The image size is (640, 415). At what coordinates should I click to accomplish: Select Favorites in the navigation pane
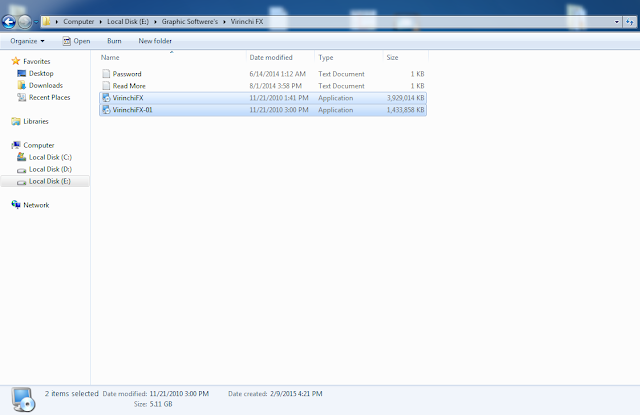(37, 61)
